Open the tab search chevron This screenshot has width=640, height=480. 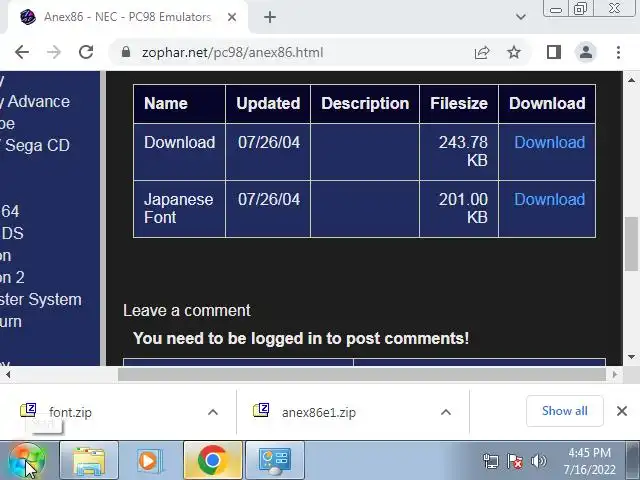520,17
